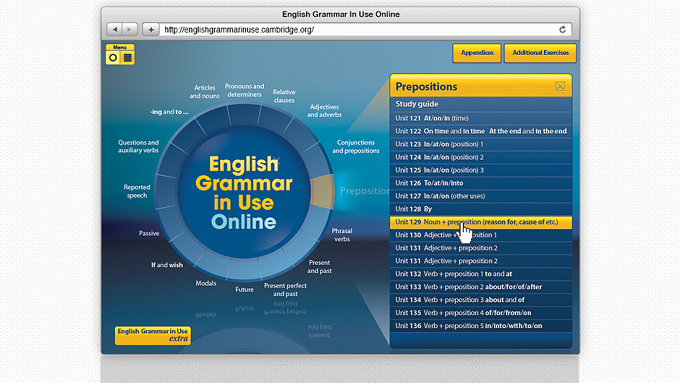Screen dimensions: 680x383
Task: Select -ing and to ... topic
Action: point(169,112)
